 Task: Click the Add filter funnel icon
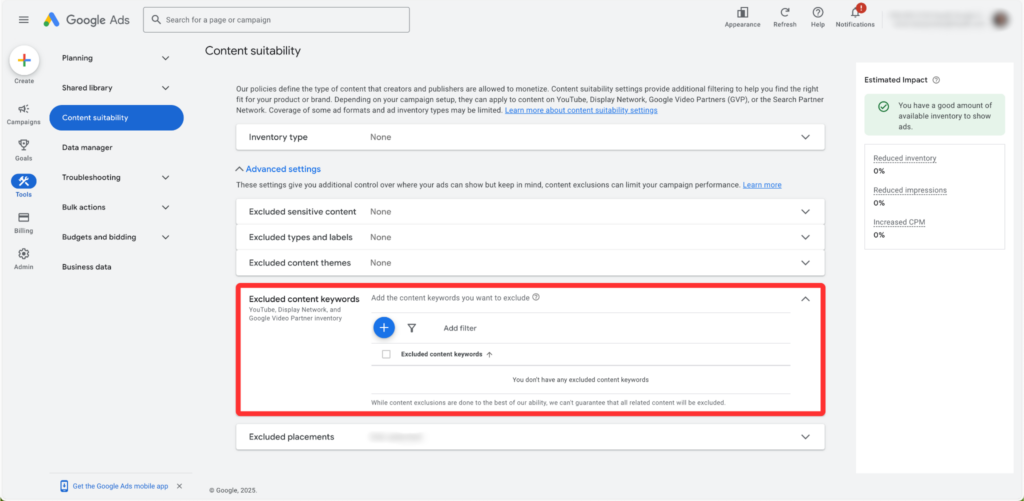pos(411,328)
